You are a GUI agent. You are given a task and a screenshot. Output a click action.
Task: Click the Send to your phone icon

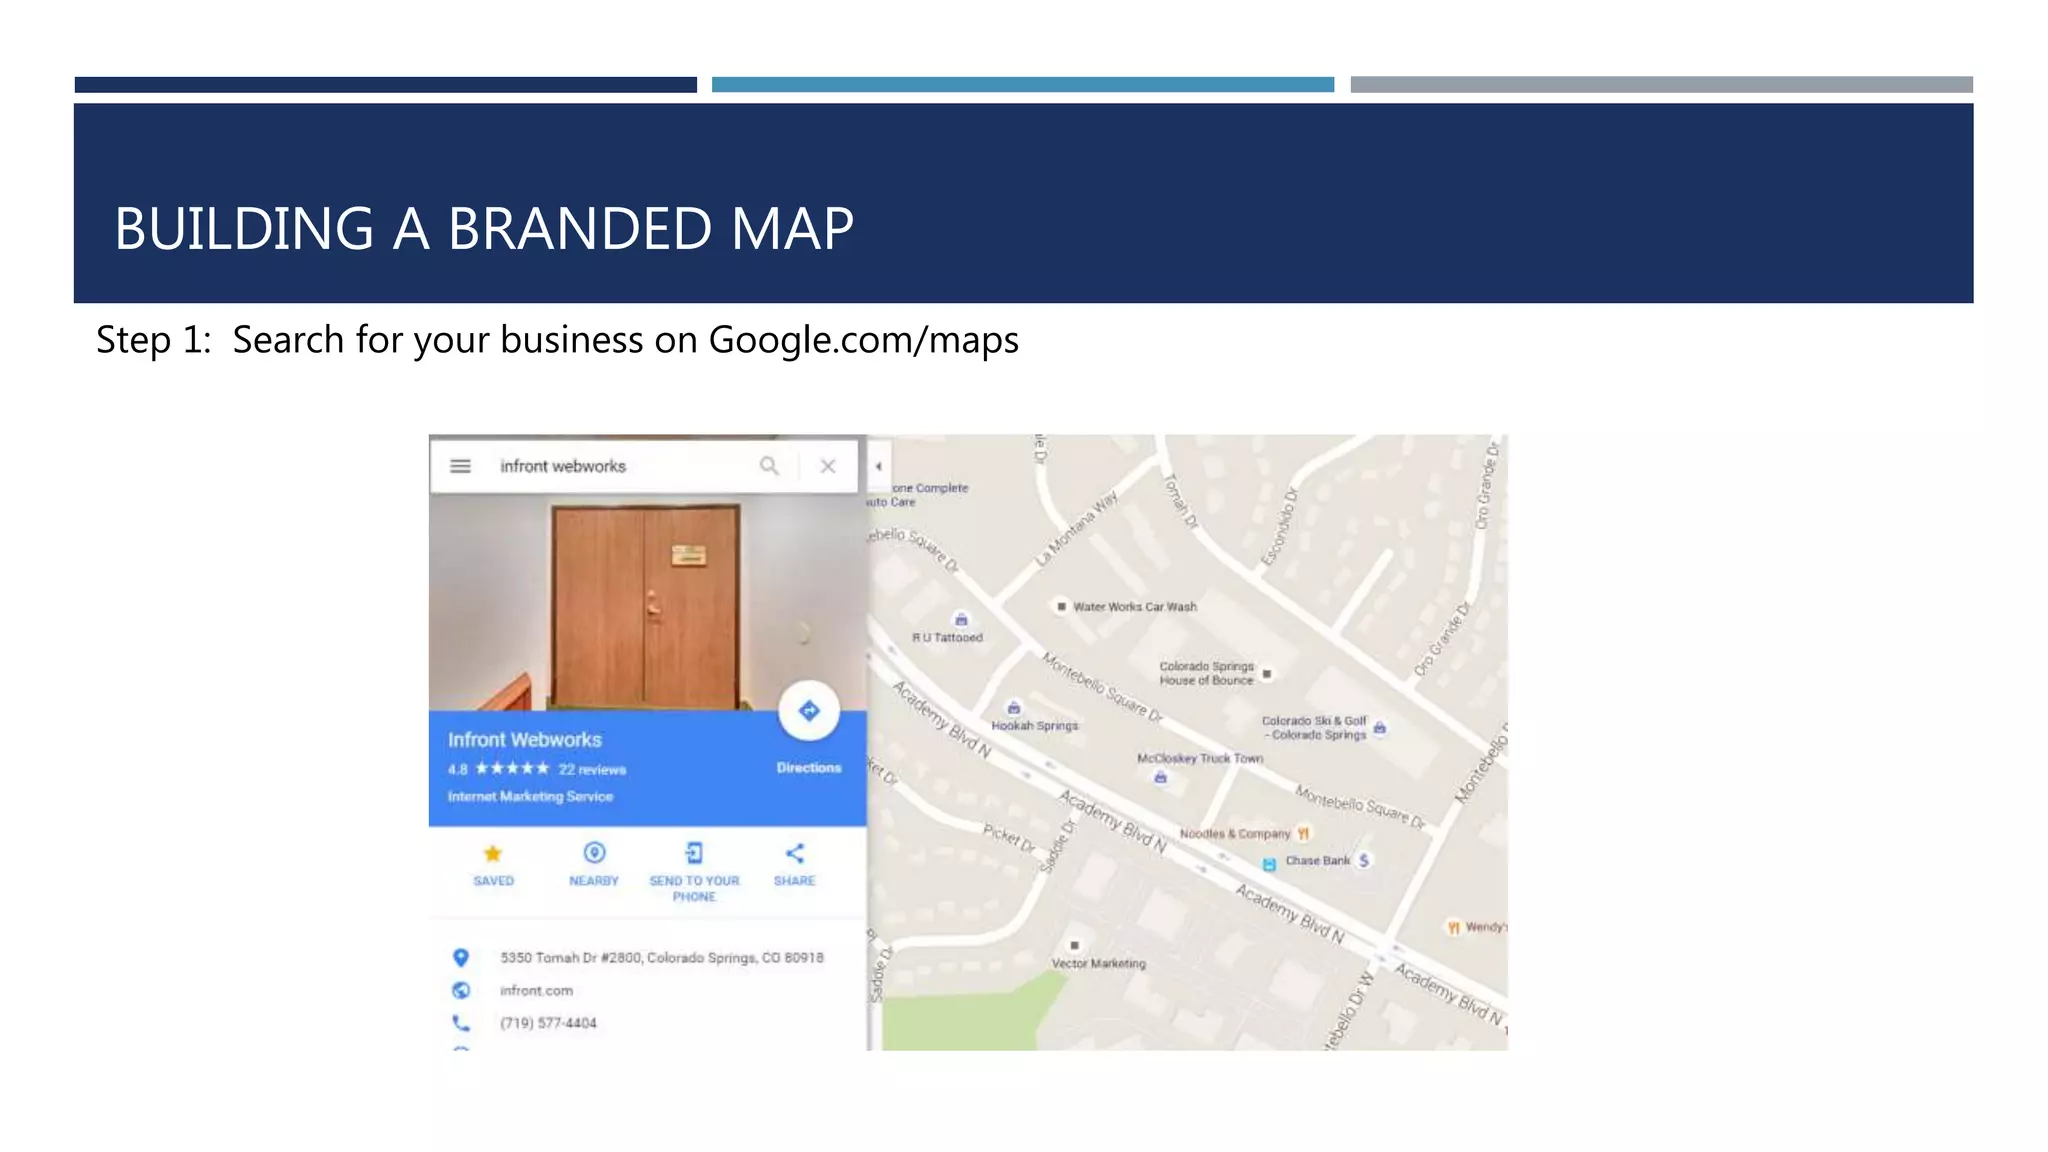point(694,853)
